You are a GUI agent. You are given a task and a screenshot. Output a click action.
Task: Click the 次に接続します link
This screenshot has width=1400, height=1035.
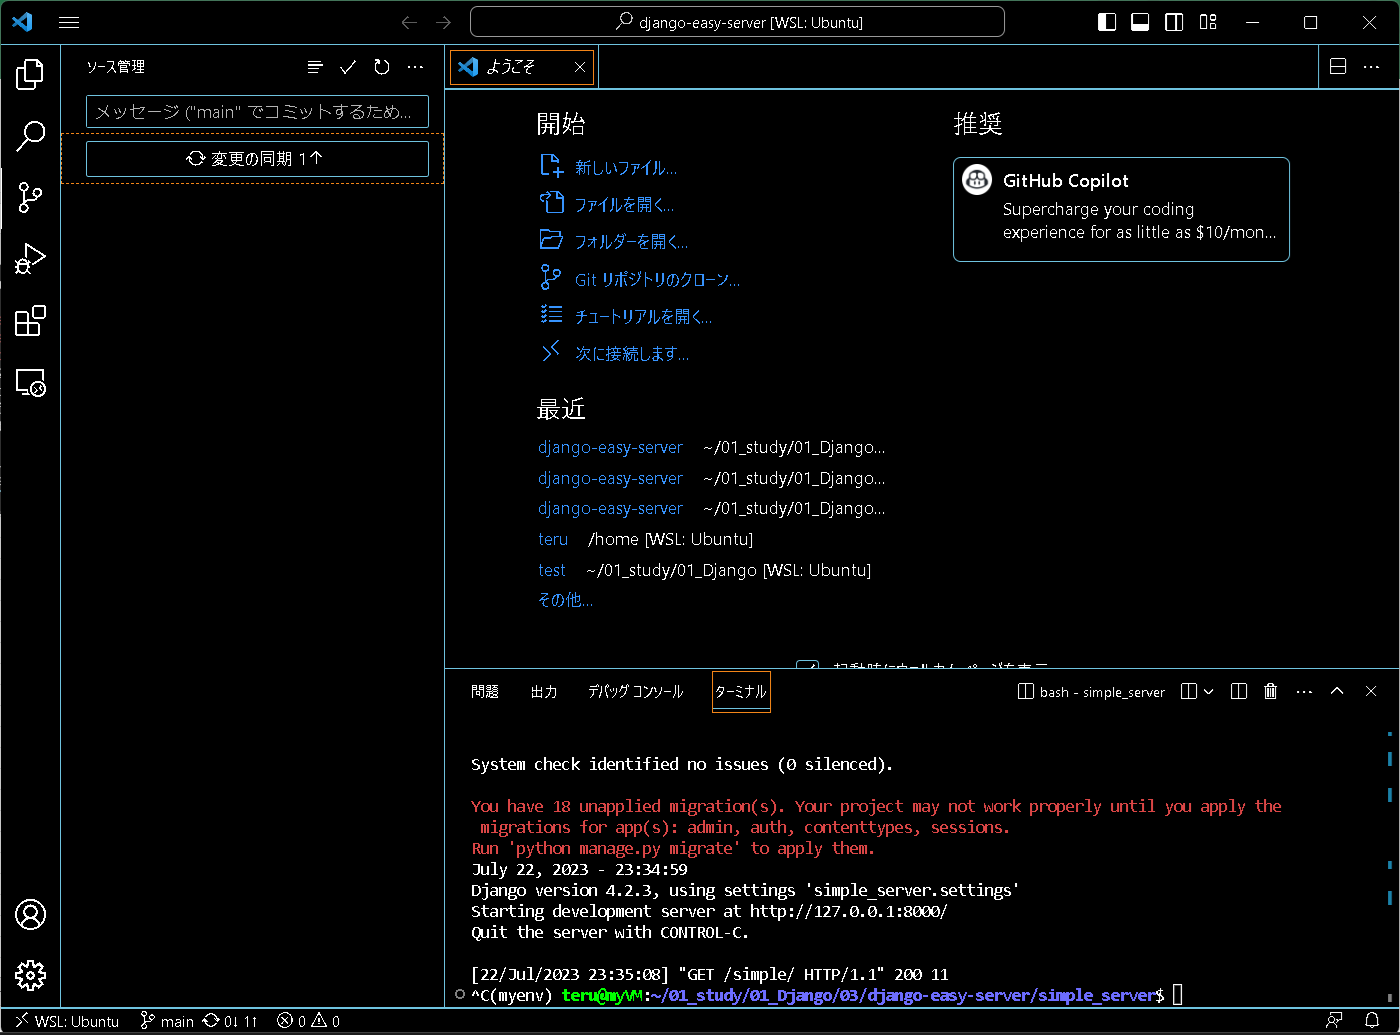tap(631, 353)
